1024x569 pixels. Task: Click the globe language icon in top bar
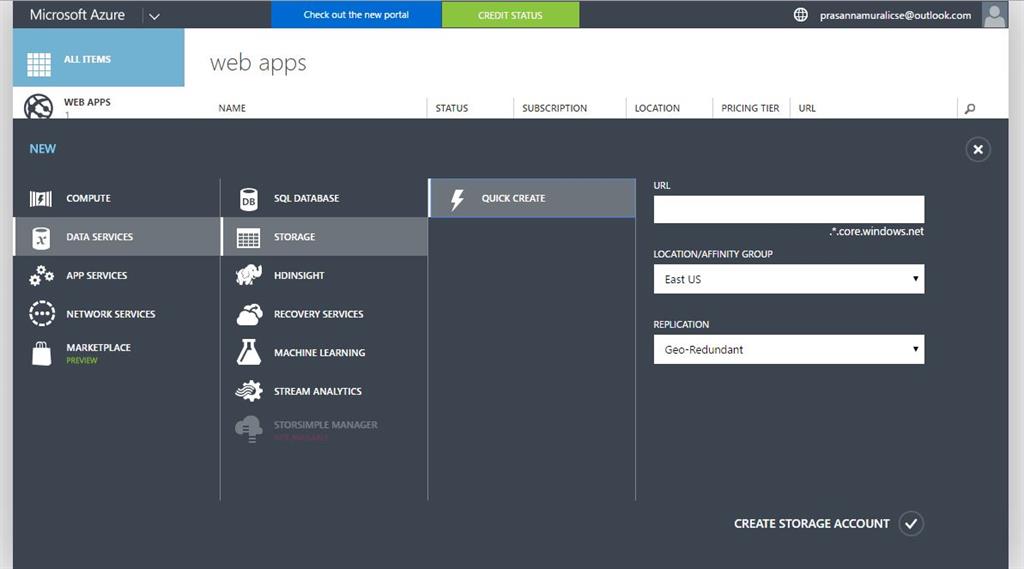pos(801,14)
